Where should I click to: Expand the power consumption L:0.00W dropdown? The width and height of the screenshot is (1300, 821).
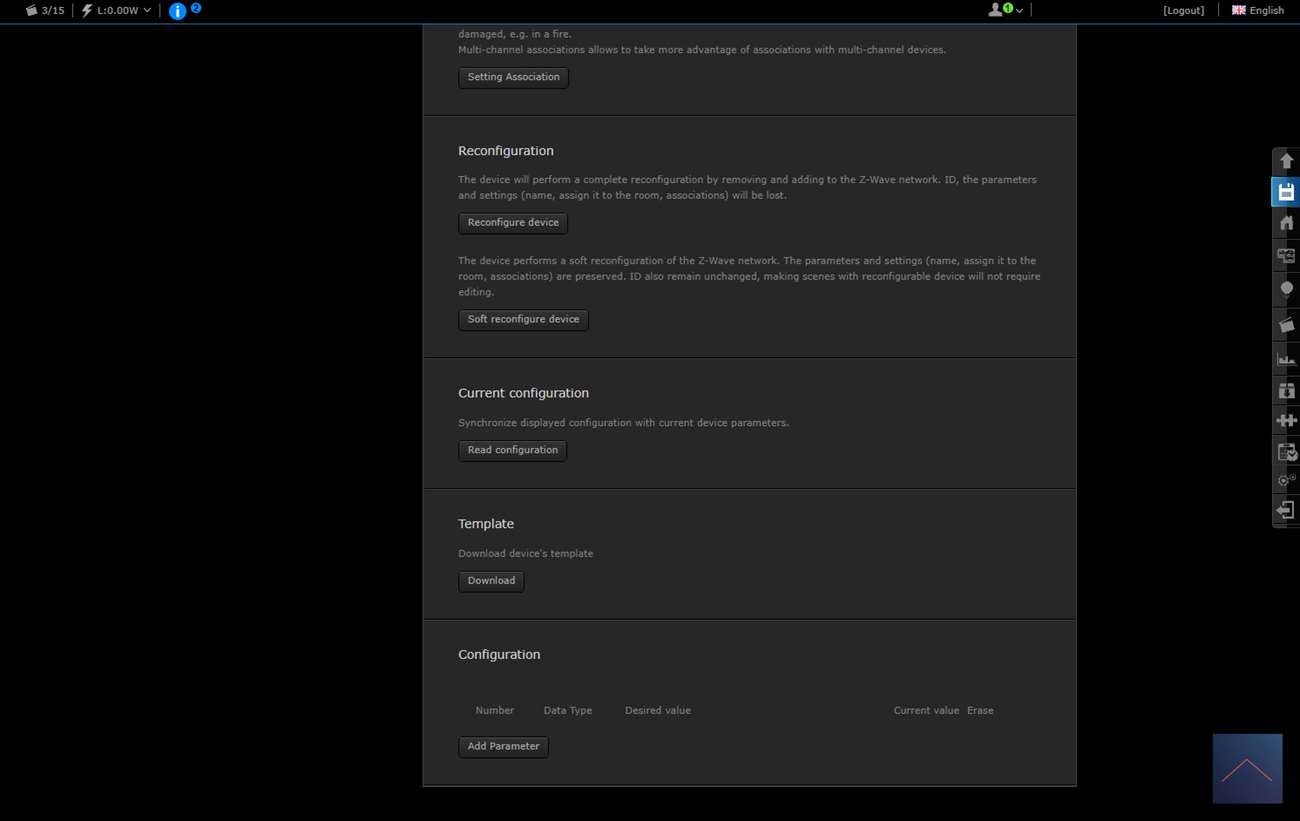pyautogui.click(x=117, y=10)
